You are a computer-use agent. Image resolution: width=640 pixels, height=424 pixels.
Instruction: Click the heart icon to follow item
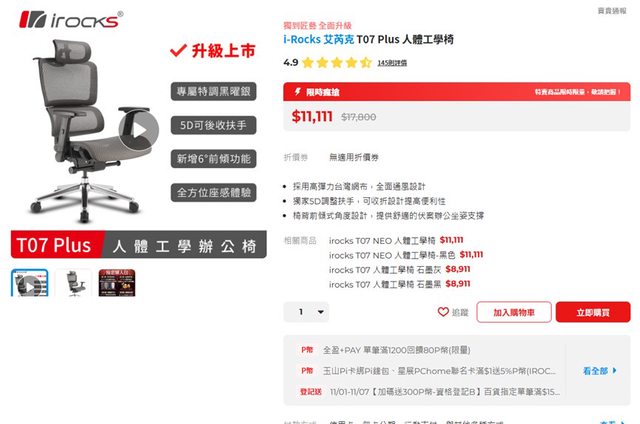pyautogui.click(x=443, y=312)
